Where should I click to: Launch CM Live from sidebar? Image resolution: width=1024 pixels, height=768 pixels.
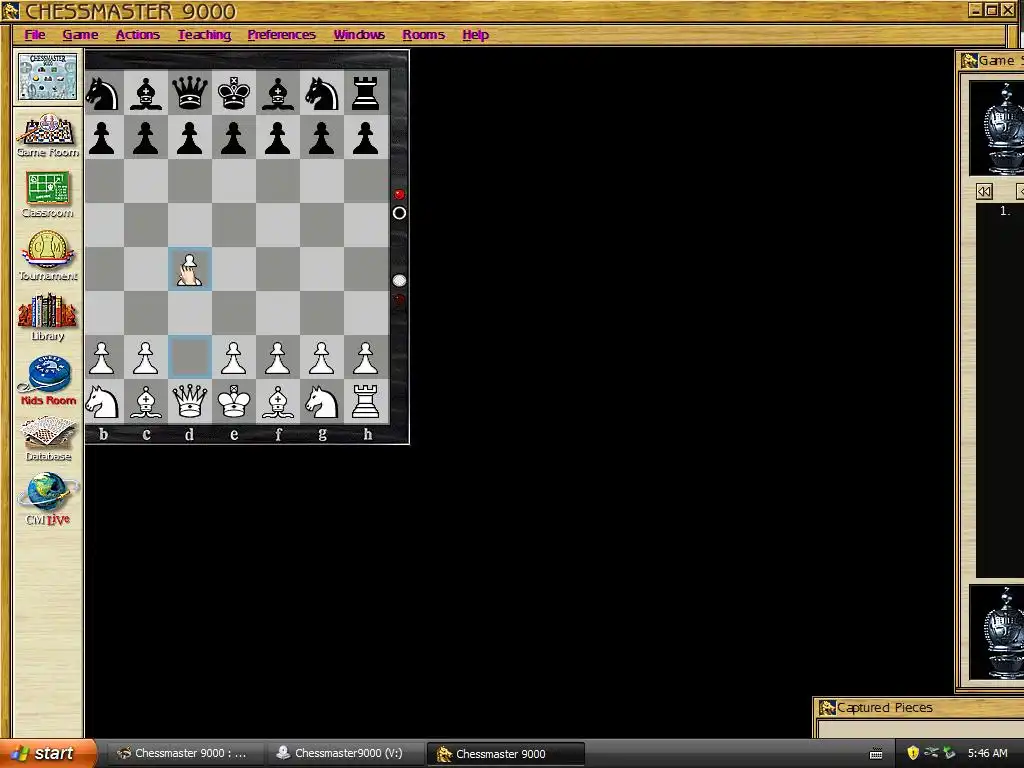pyautogui.click(x=48, y=500)
